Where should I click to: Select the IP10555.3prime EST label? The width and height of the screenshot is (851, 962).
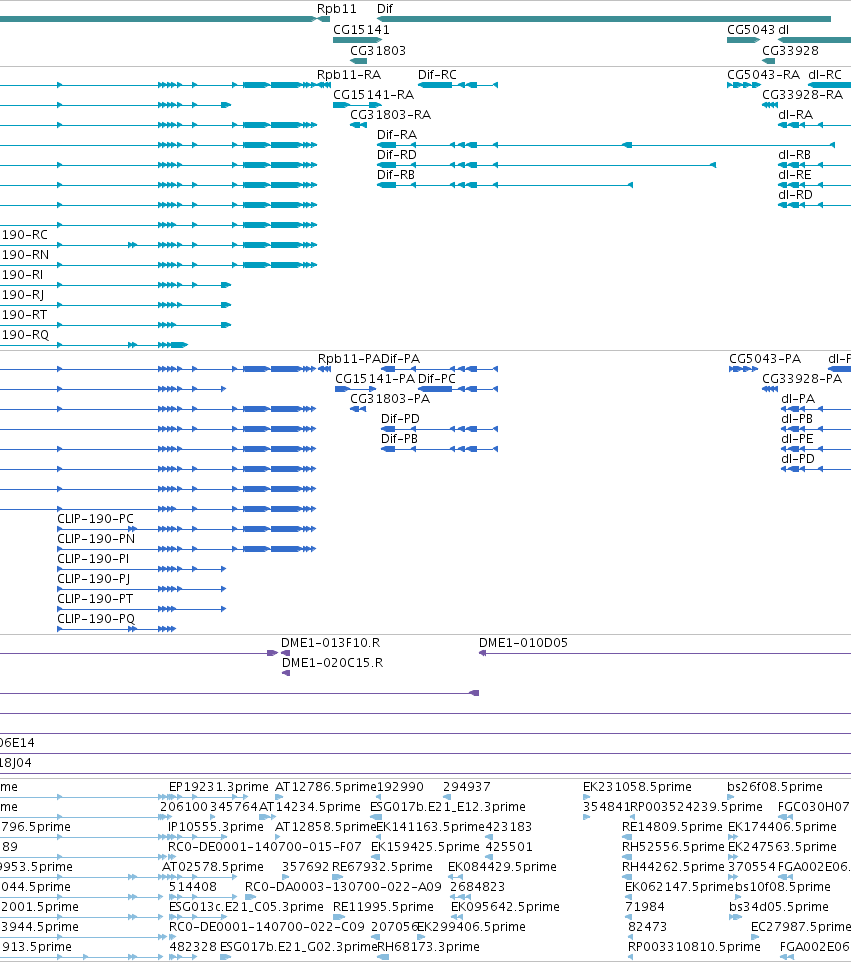coord(215,826)
